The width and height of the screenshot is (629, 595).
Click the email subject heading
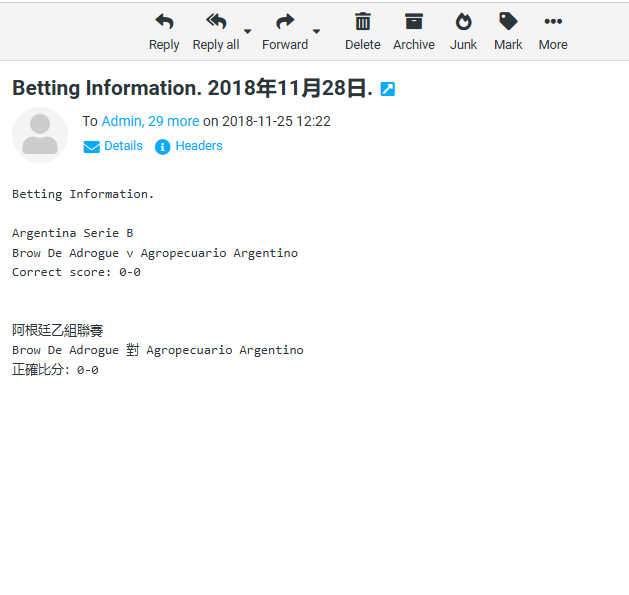pyautogui.click(x=192, y=88)
